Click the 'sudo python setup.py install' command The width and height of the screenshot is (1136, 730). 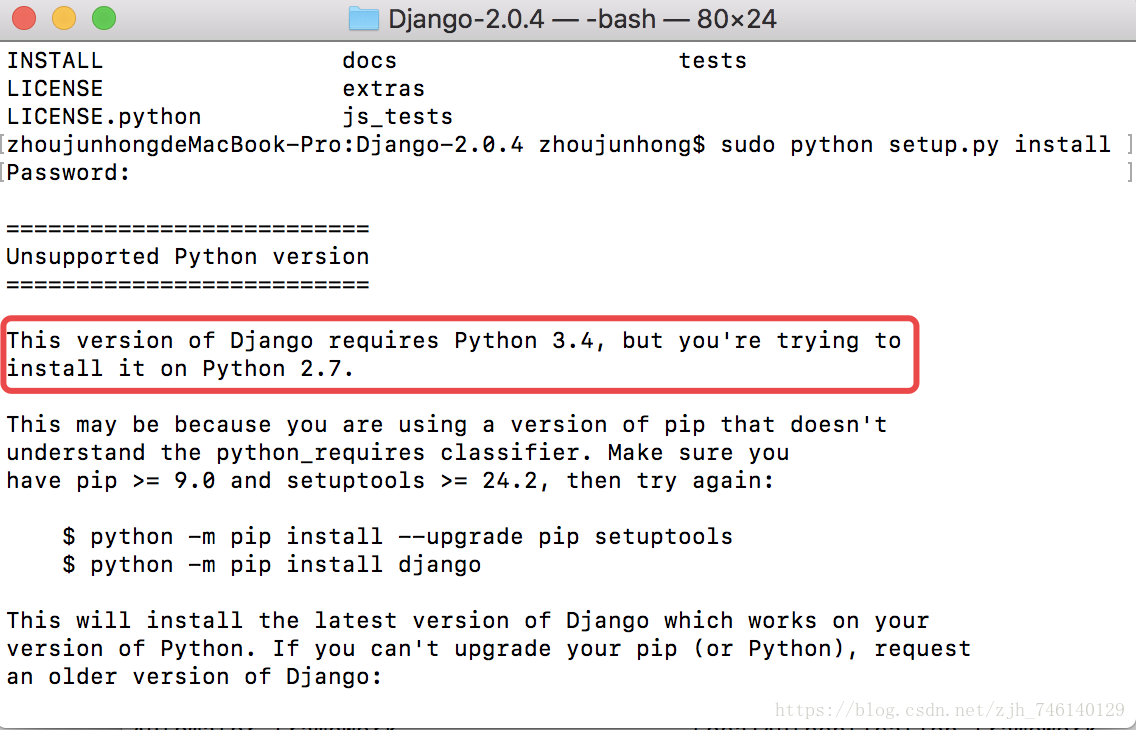point(915,145)
